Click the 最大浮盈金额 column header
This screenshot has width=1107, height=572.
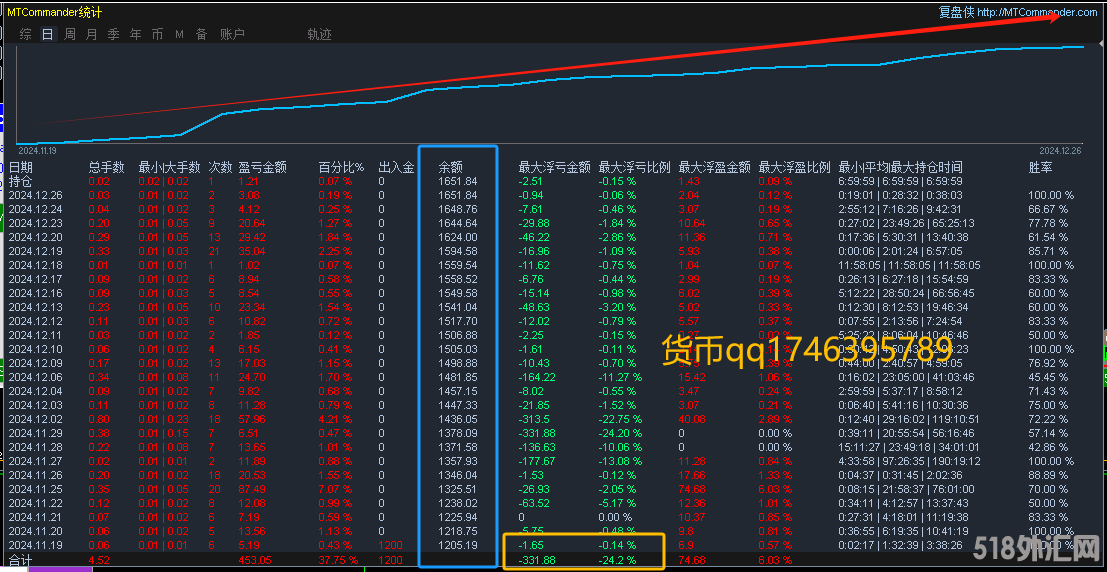714,167
